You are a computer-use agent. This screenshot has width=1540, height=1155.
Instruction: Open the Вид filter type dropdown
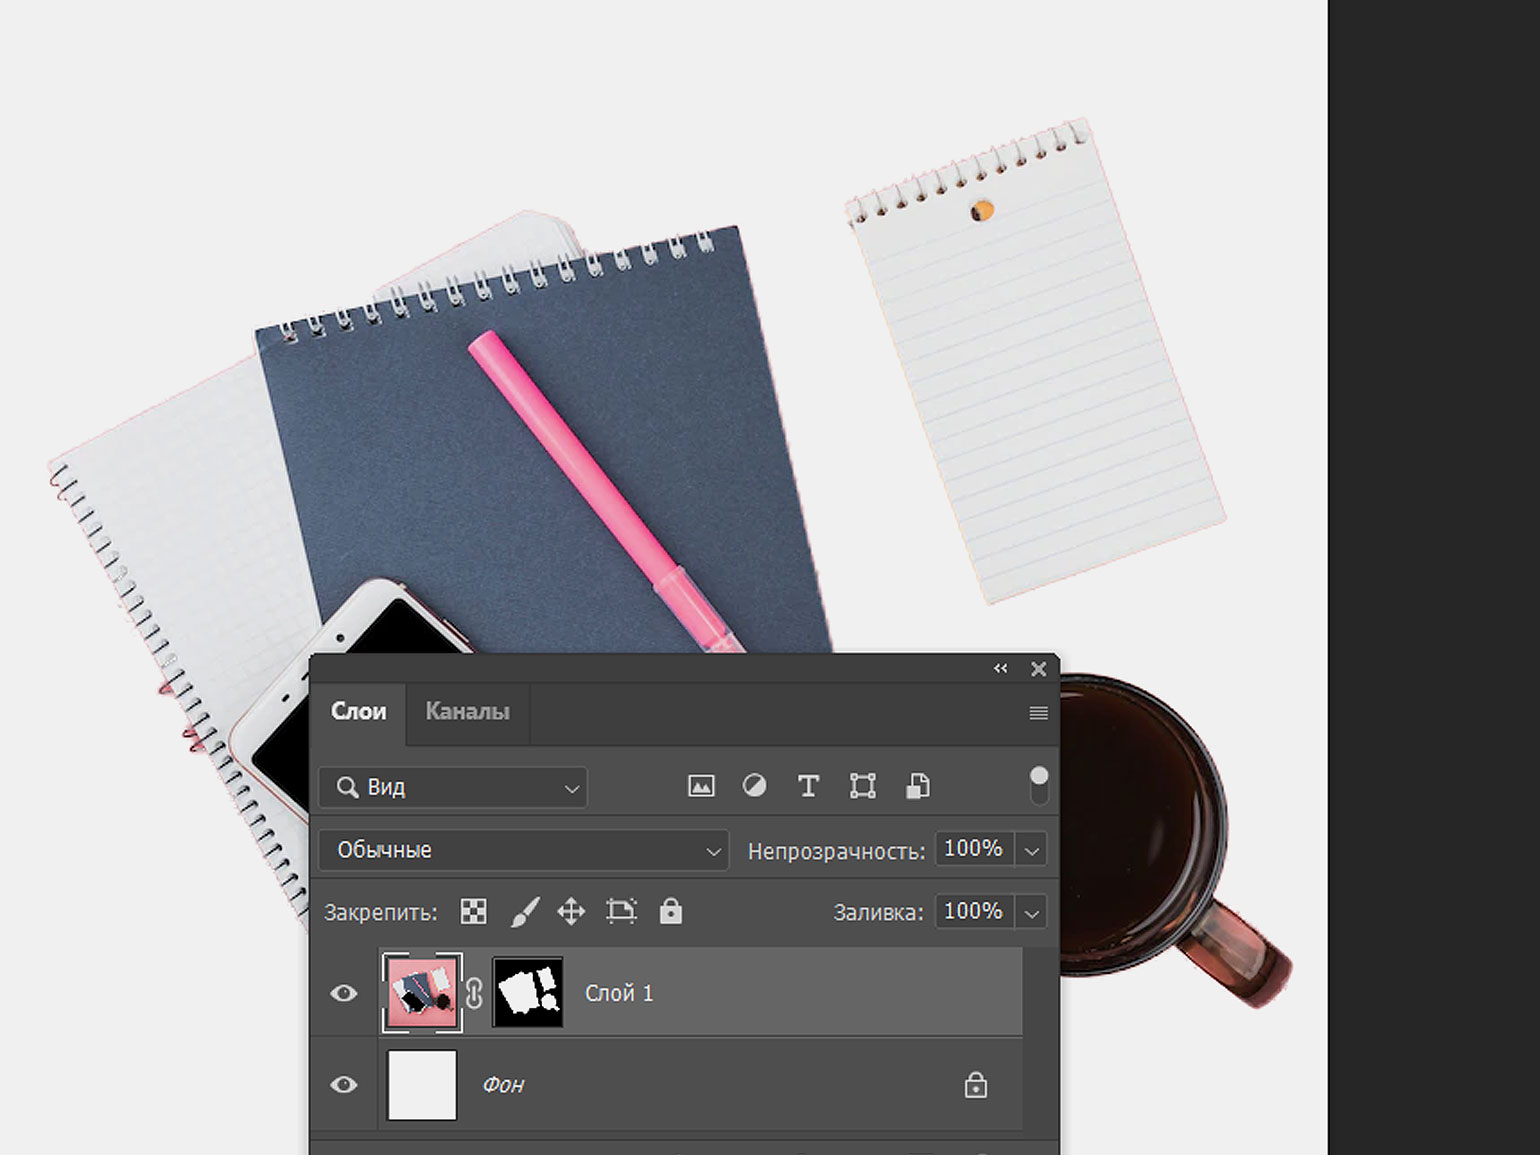coord(453,788)
